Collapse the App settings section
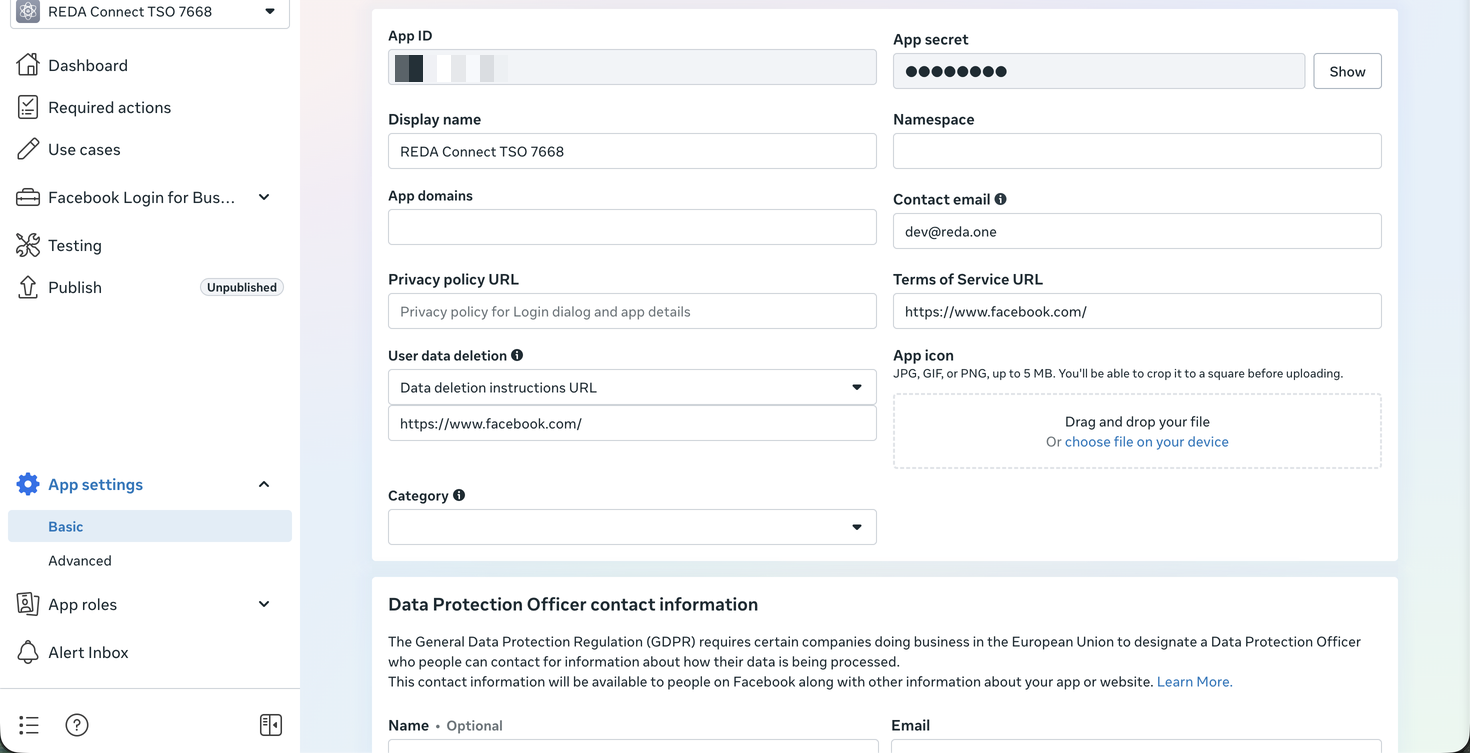 pyautogui.click(x=264, y=484)
